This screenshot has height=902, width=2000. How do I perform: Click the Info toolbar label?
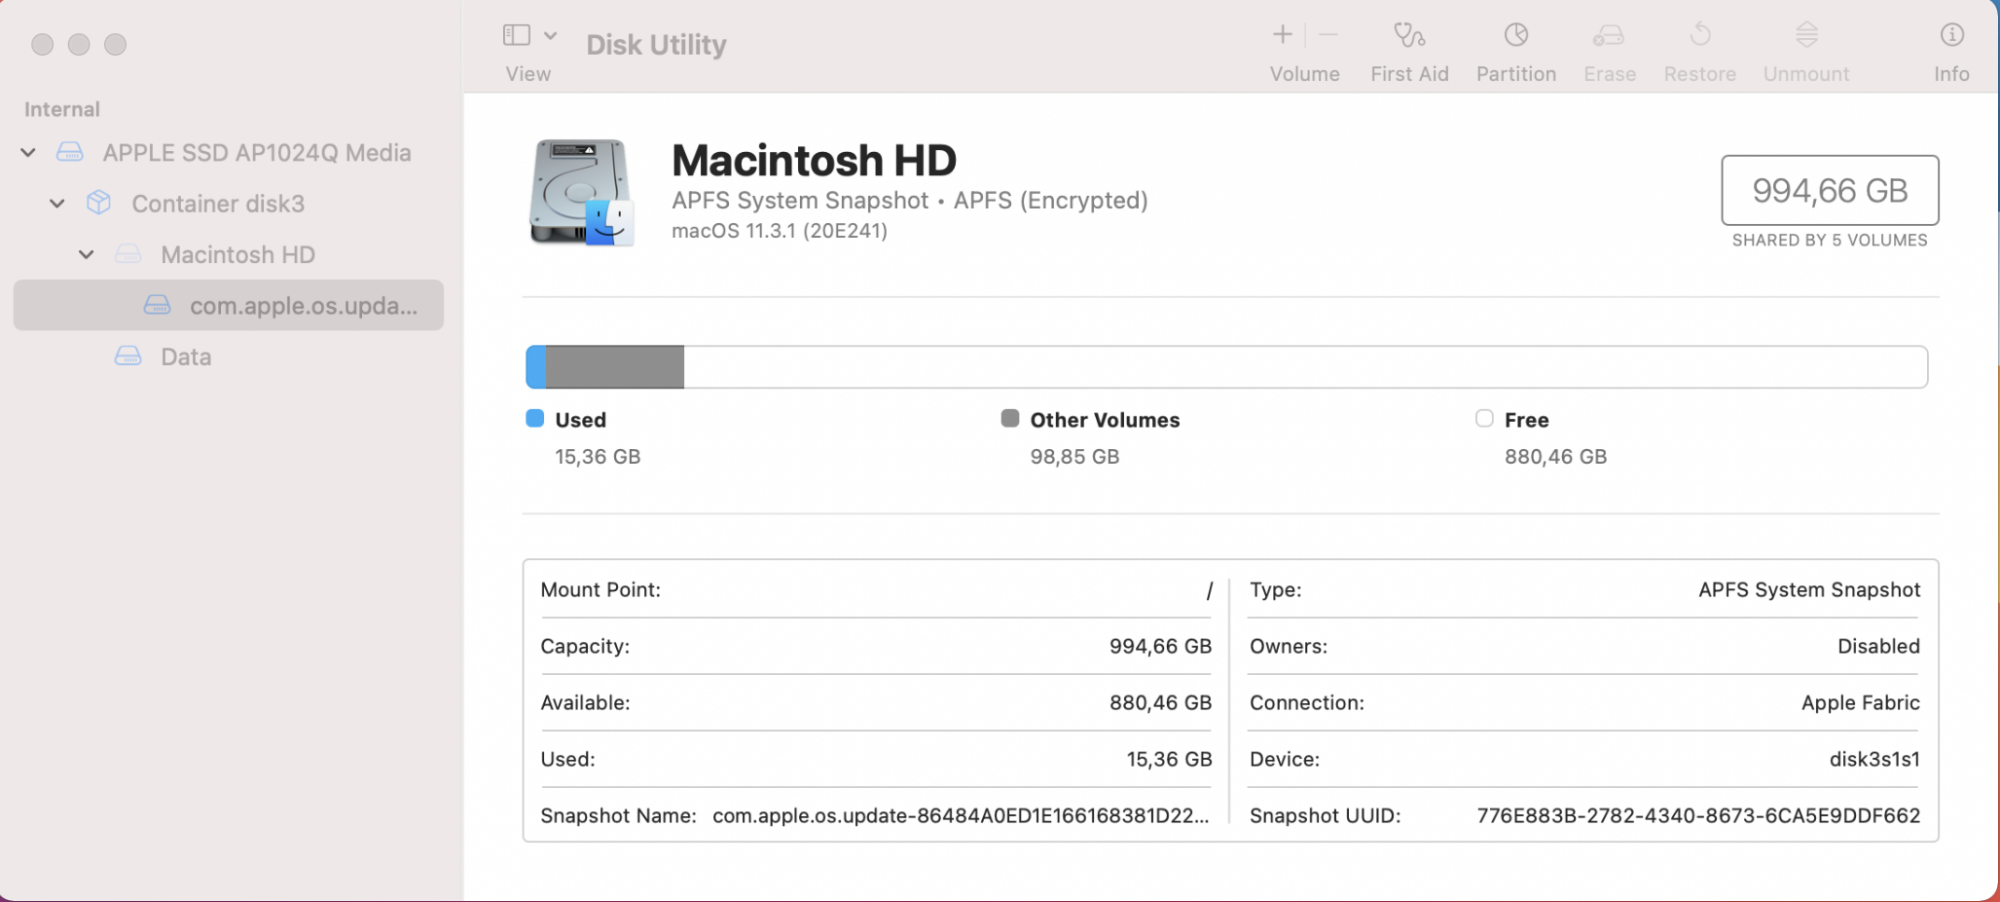point(1952,74)
